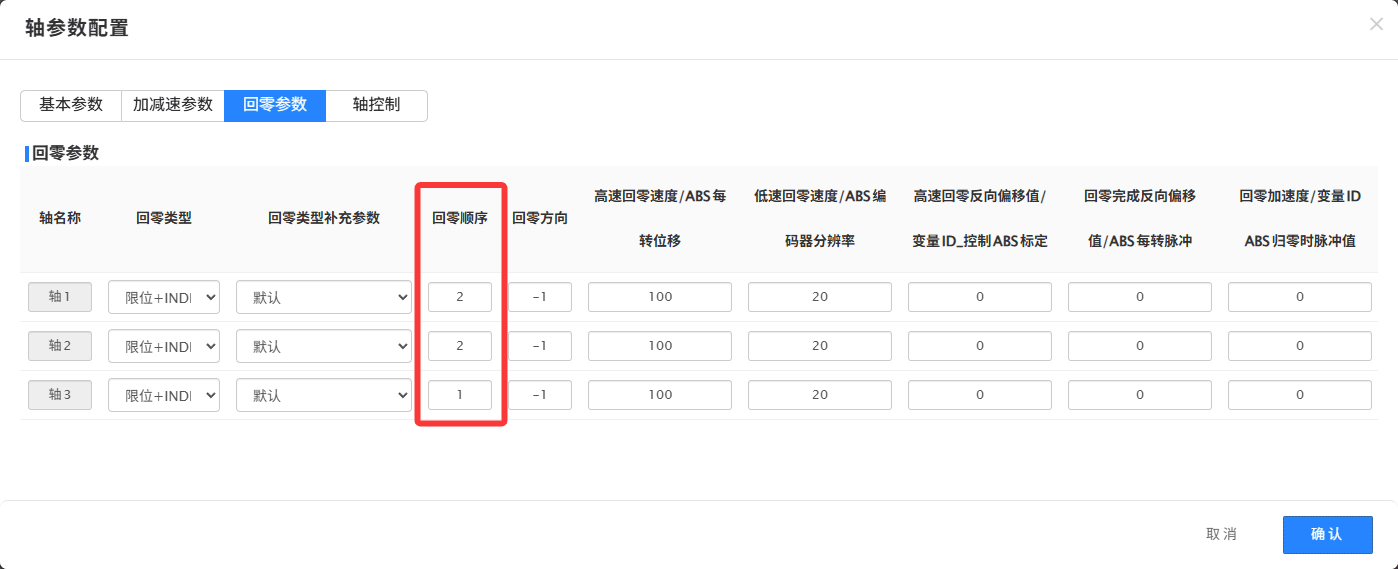Click 回零顺序 input for 轴3

460,395
